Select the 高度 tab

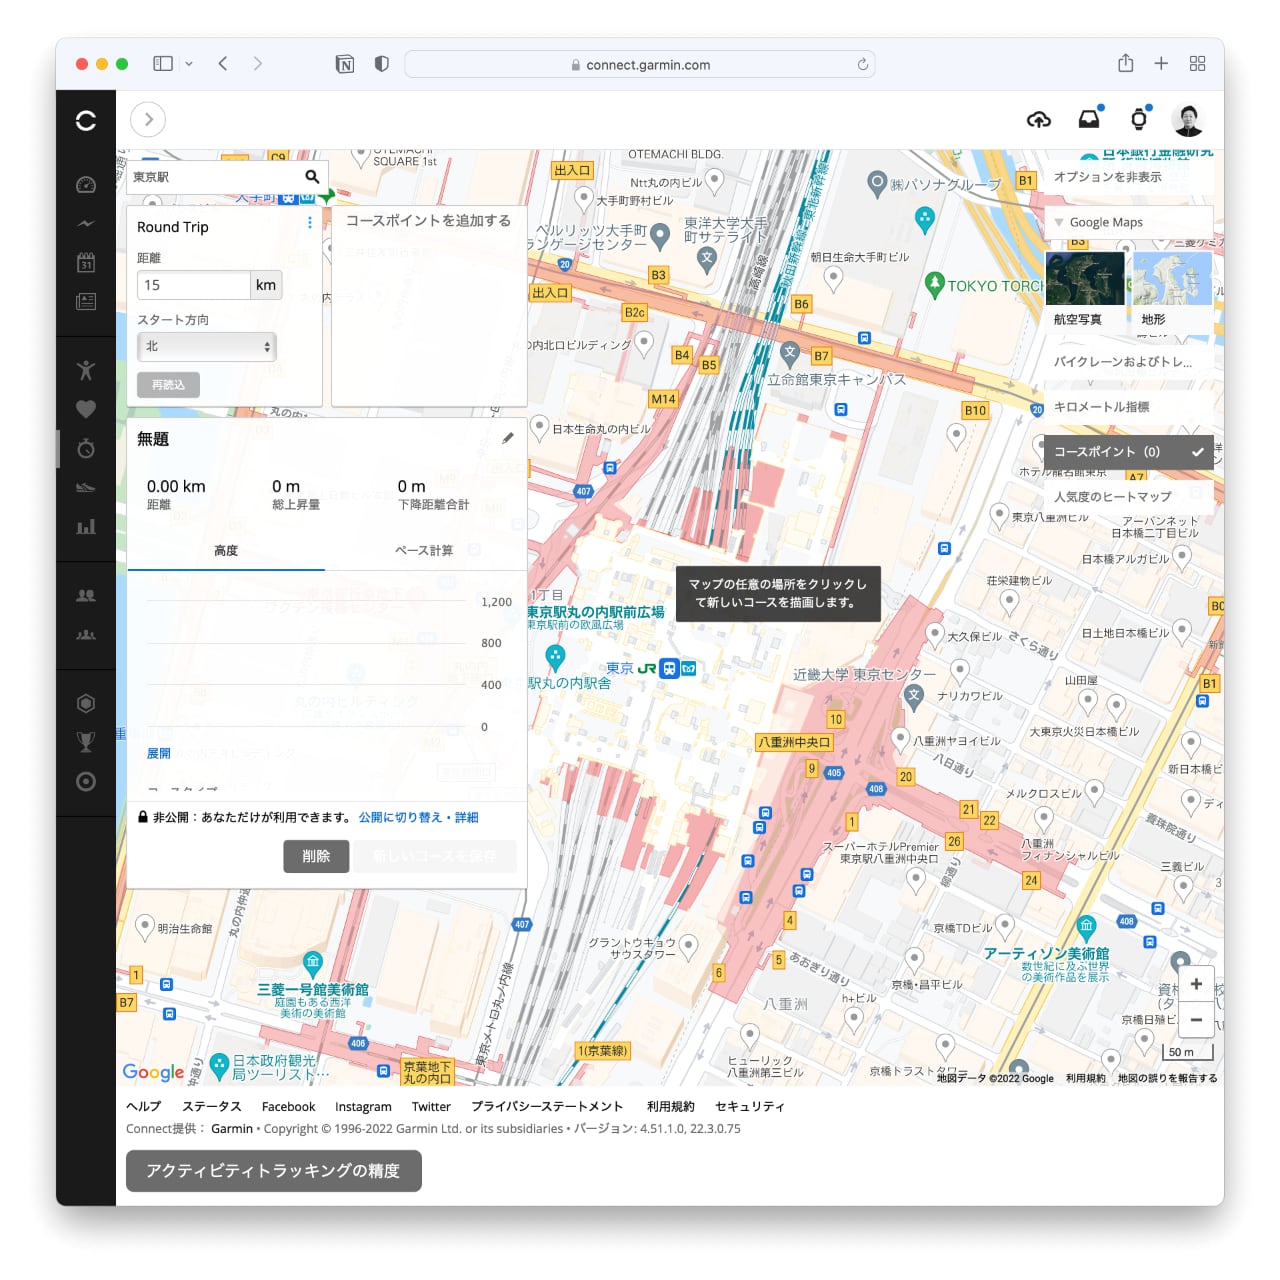click(x=226, y=551)
